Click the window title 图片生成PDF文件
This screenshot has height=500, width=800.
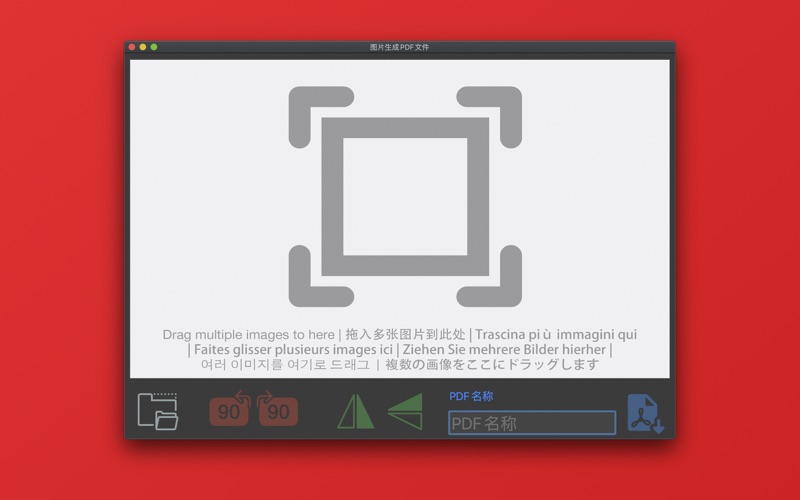(x=399, y=47)
